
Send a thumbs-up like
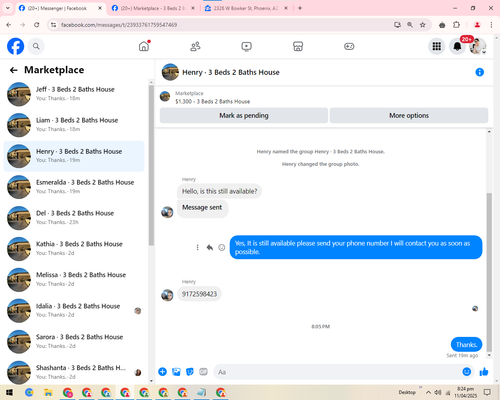click(x=484, y=372)
